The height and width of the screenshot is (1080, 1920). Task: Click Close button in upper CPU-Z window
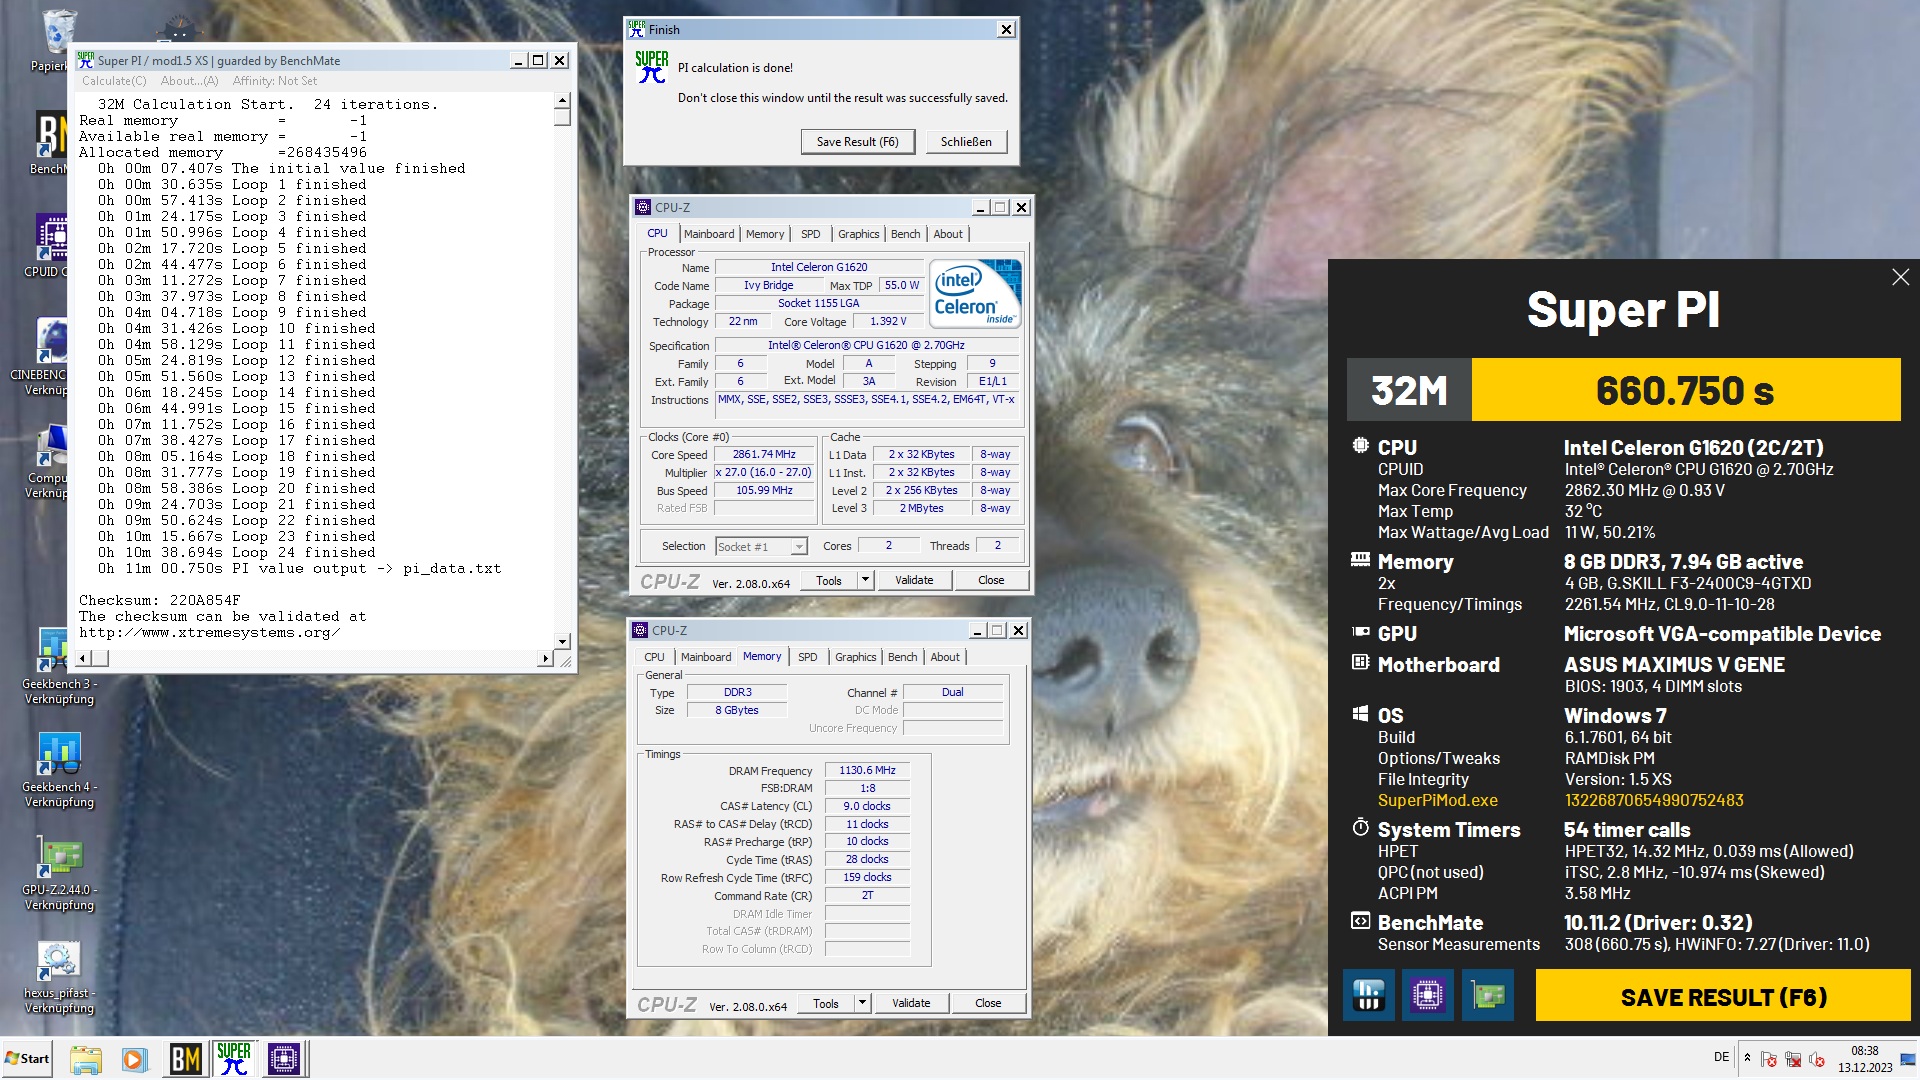coord(991,580)
